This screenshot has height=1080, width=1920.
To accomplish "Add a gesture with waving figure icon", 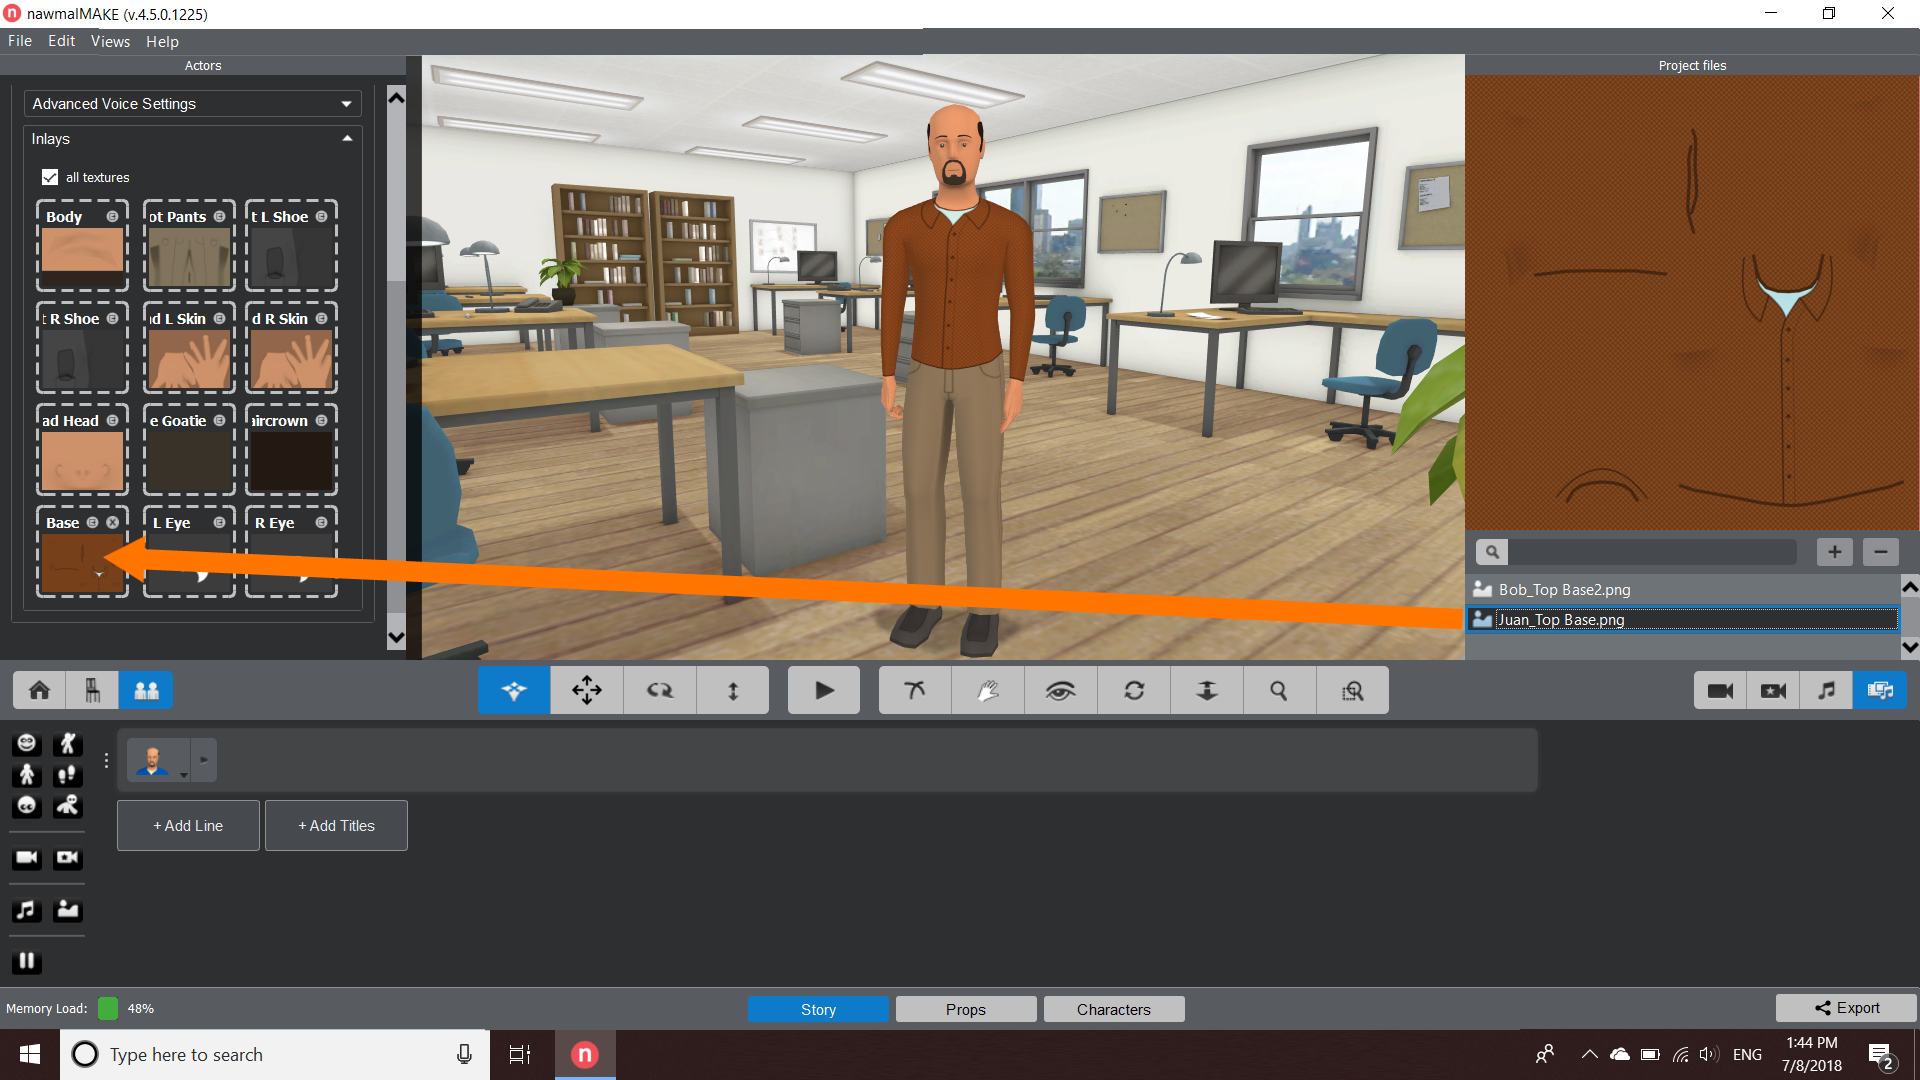I will pos(68,743).
